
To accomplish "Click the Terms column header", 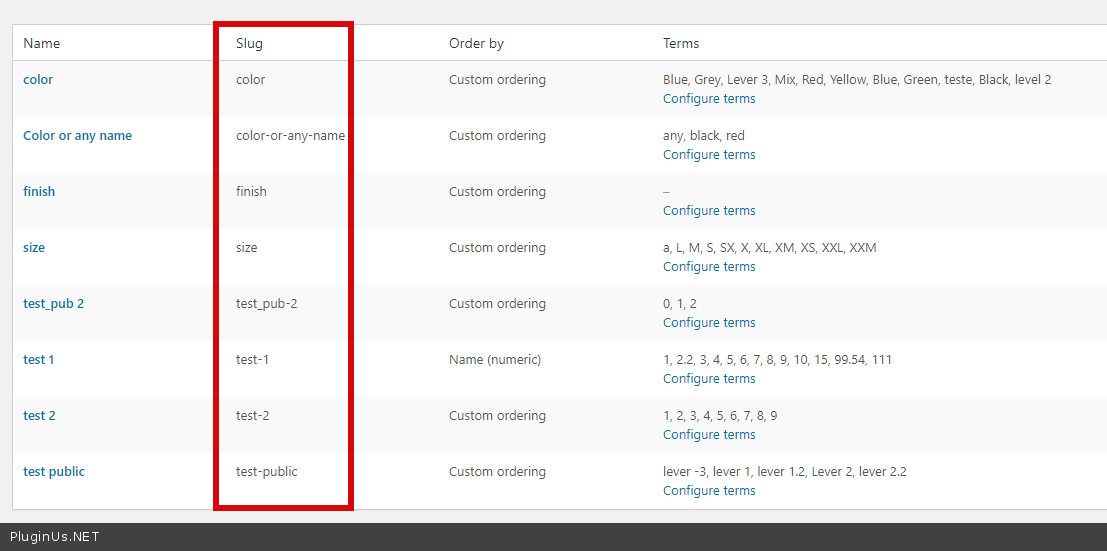I will (681, 44).
